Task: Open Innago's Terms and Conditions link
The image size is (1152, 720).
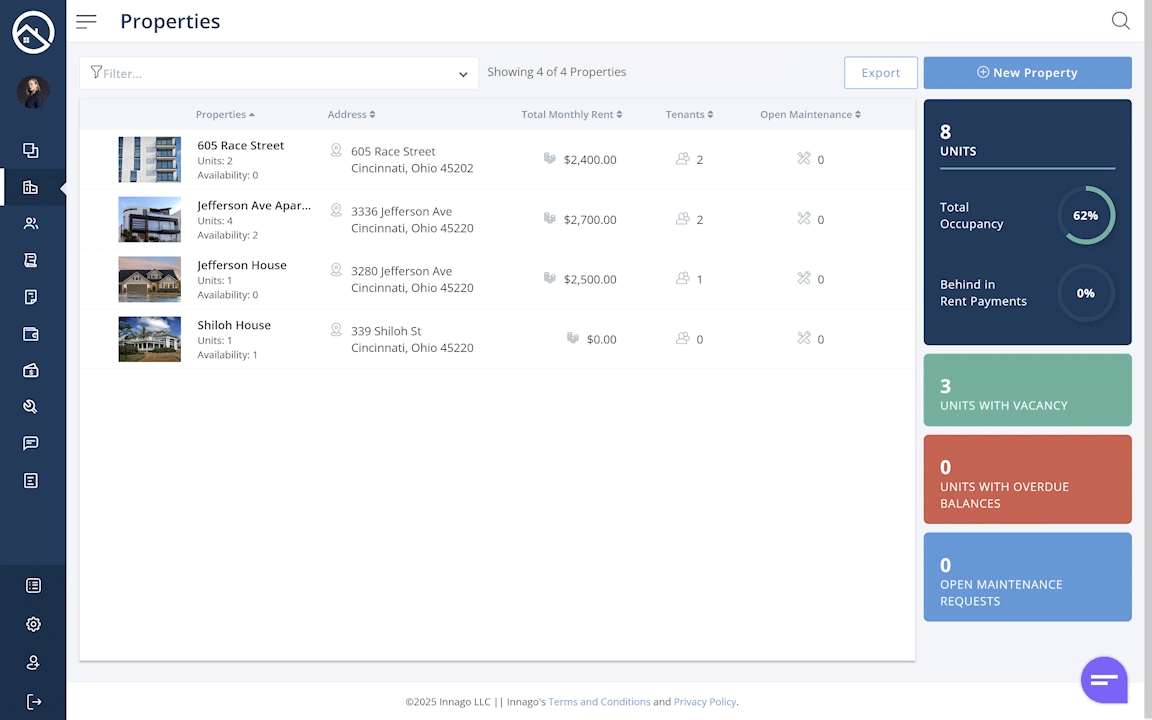Action: point(599,701)
